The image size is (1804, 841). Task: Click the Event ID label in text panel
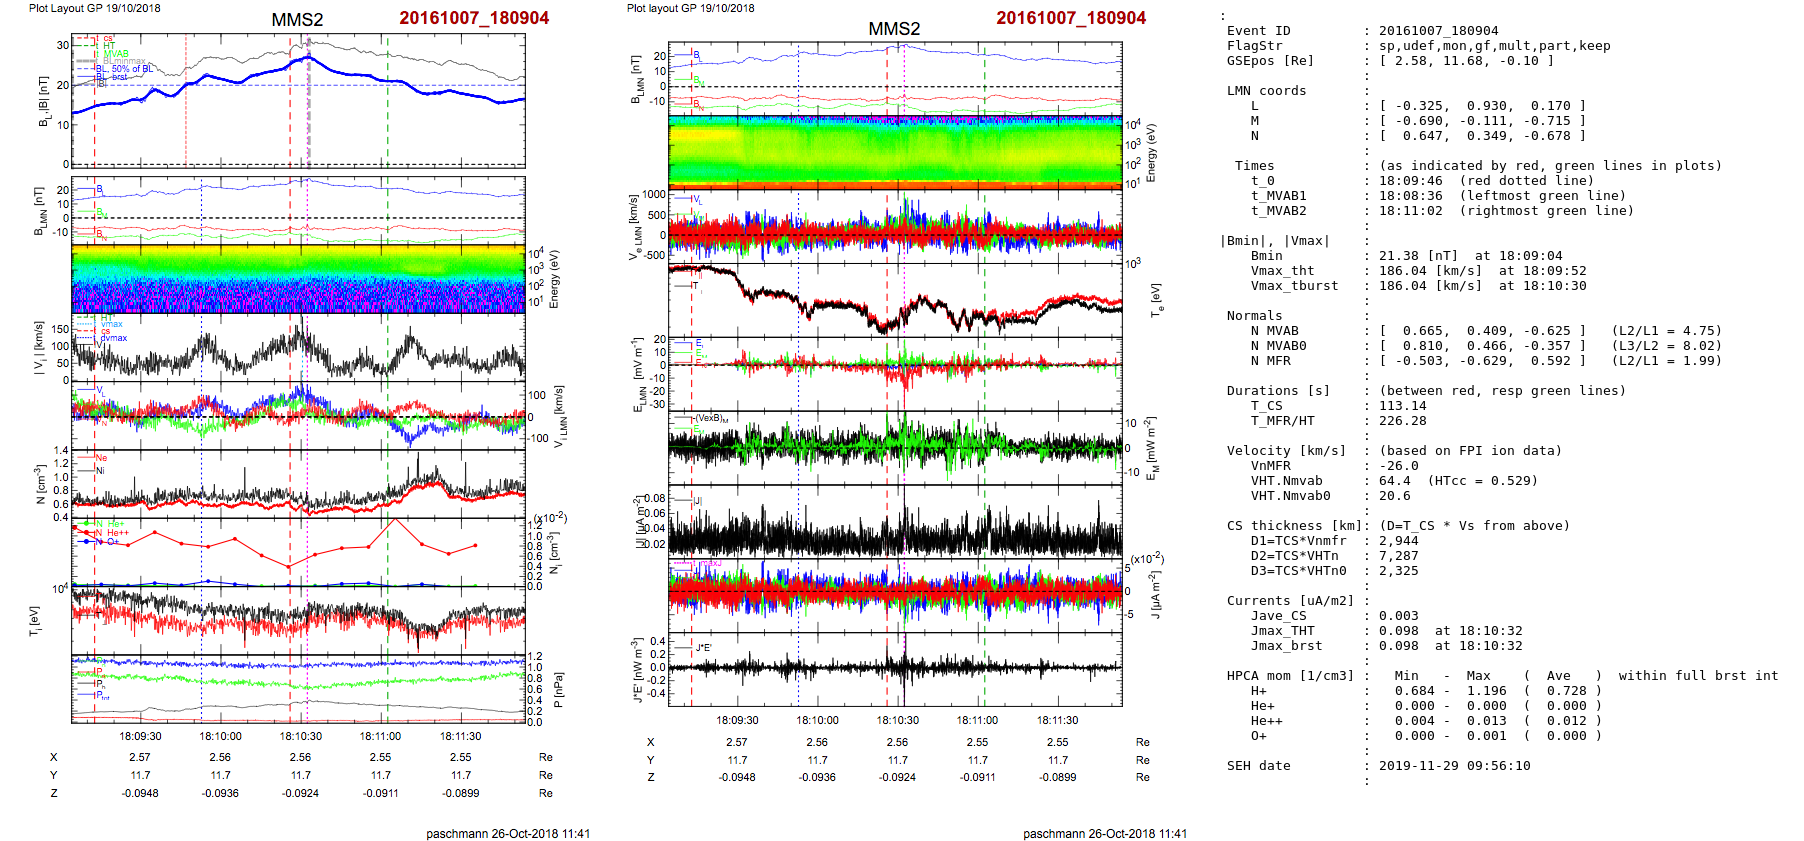coord(1258,31)
